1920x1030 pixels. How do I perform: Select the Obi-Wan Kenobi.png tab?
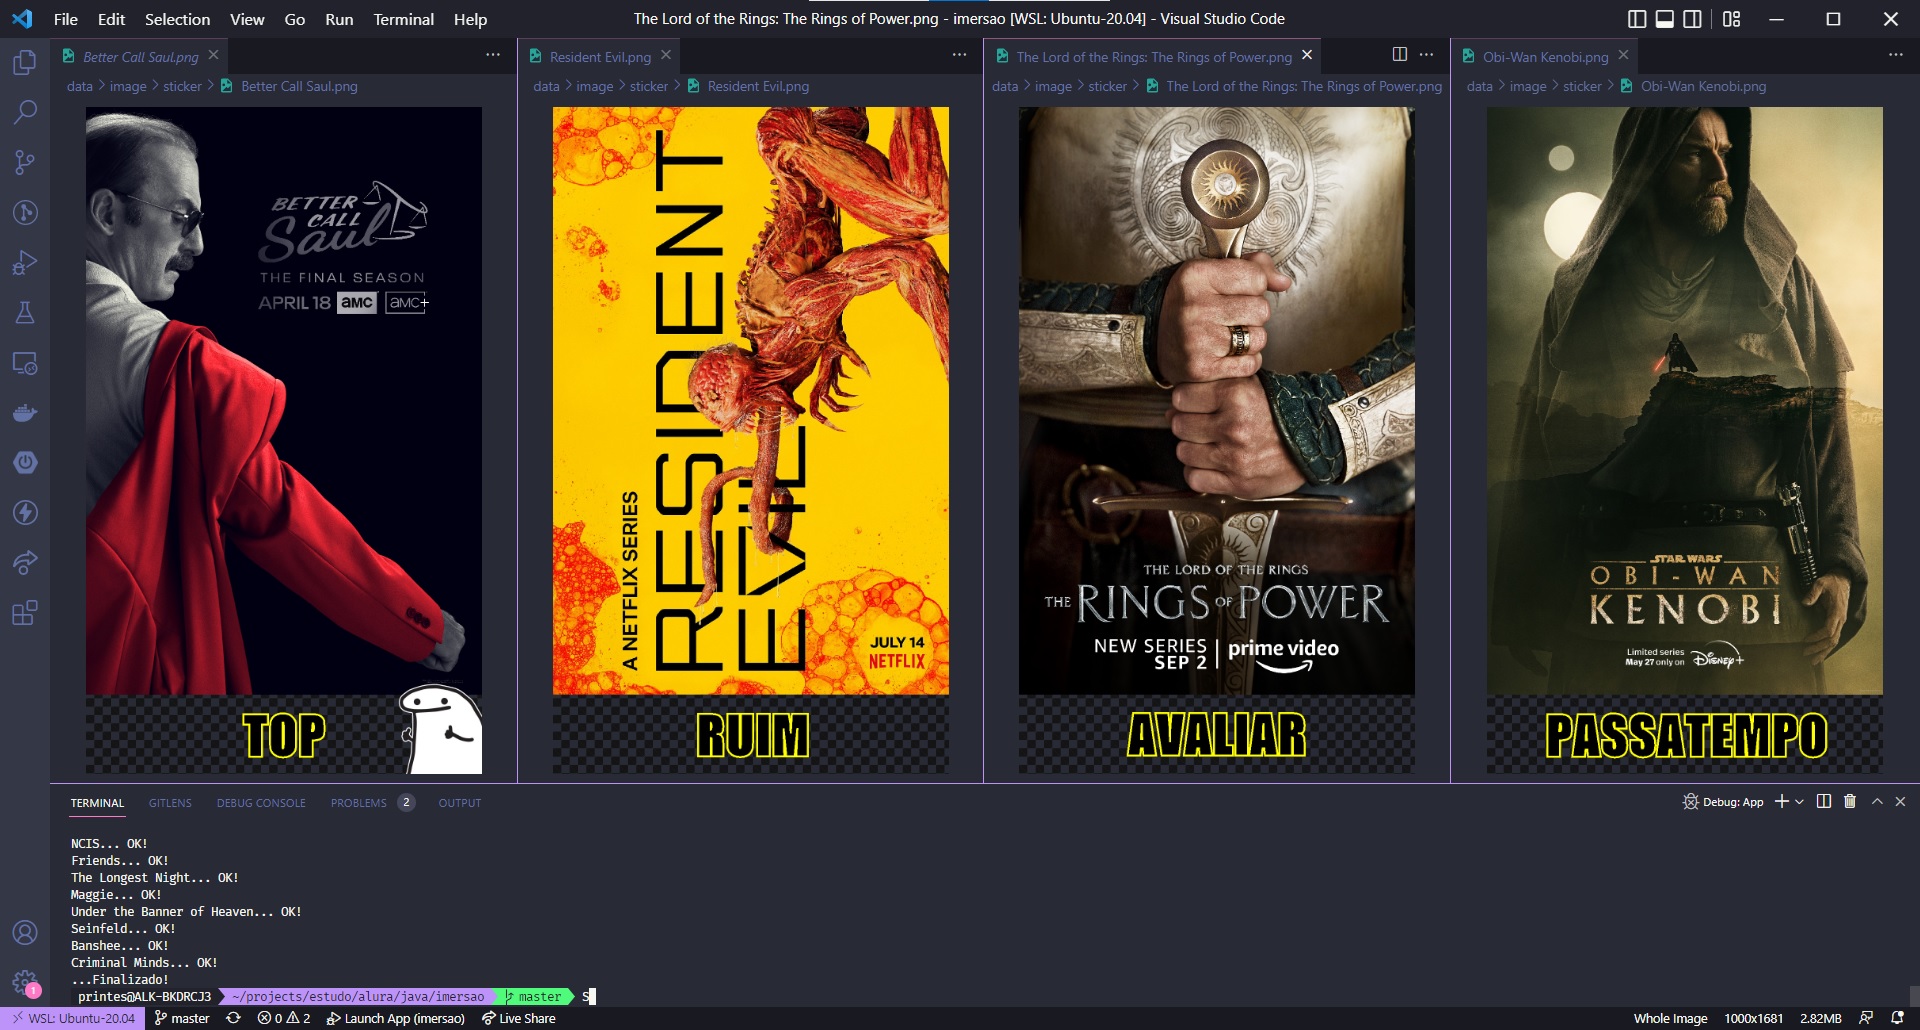click(1545, 57)
